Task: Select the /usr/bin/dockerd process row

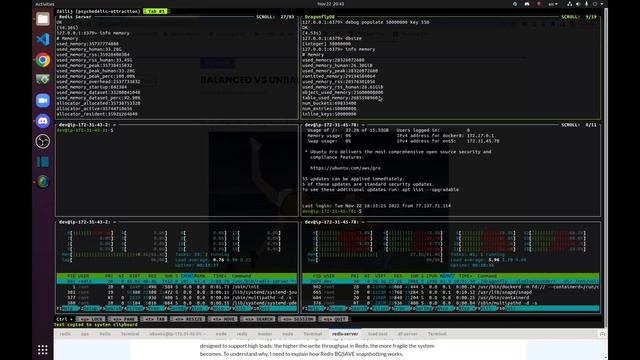Action: [x=451, y=287]
